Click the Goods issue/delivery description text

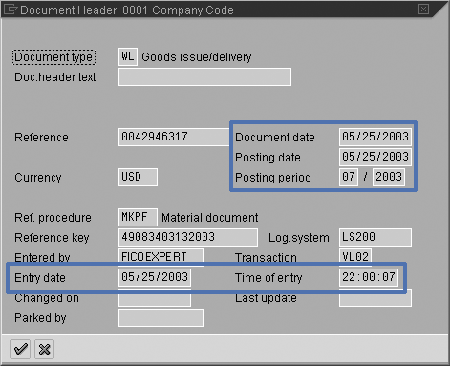(196, 57)
